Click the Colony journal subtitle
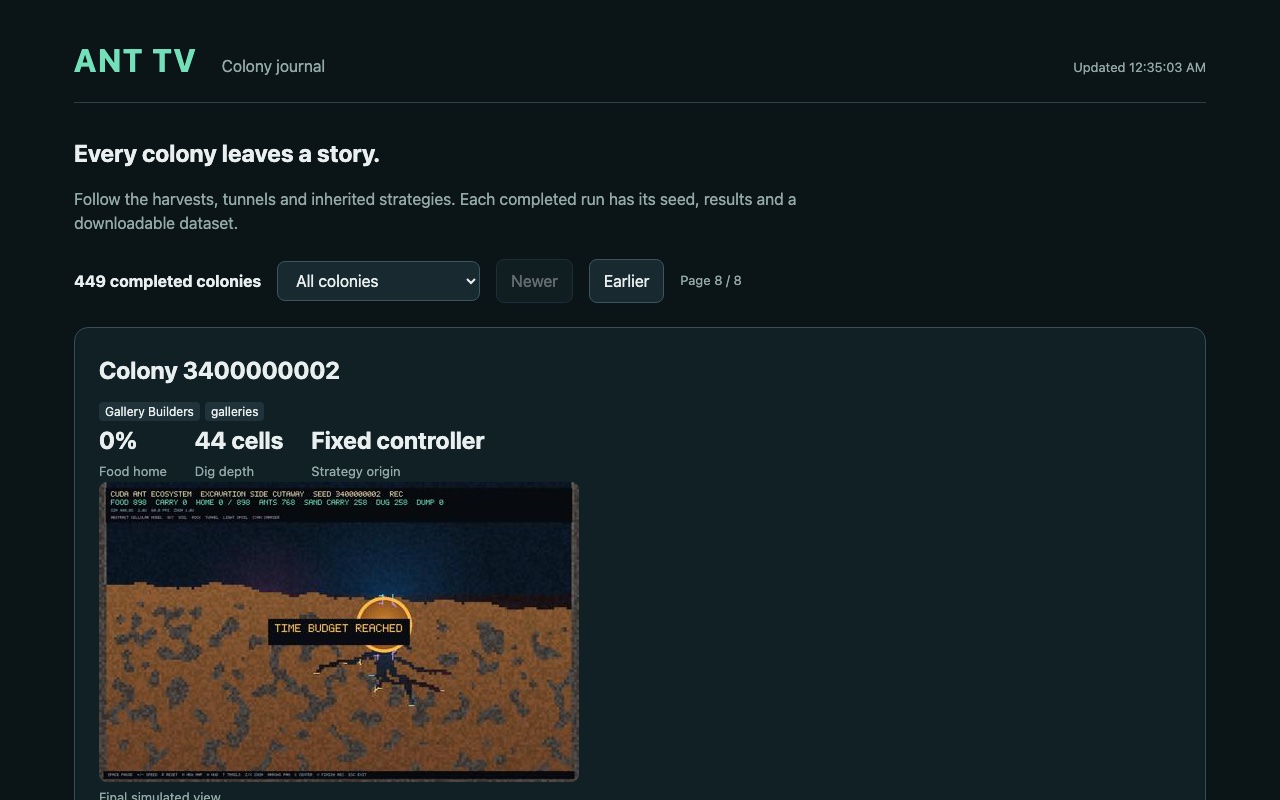This screenshot has height=800, width=1280. (273, 66)
